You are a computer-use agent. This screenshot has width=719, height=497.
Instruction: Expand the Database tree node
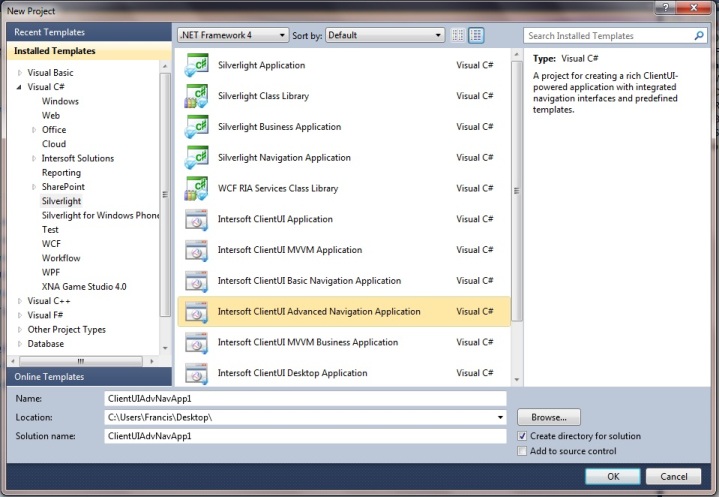point(20,343)
